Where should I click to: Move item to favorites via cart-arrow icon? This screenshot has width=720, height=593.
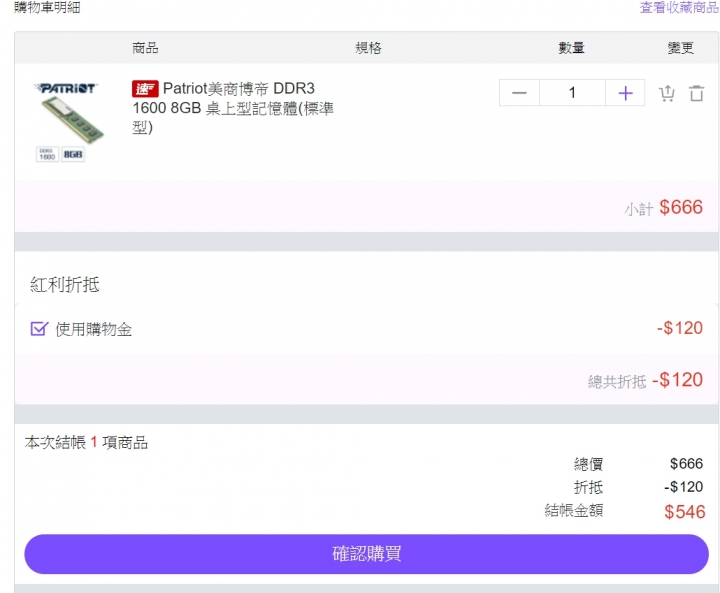[667, 93]
